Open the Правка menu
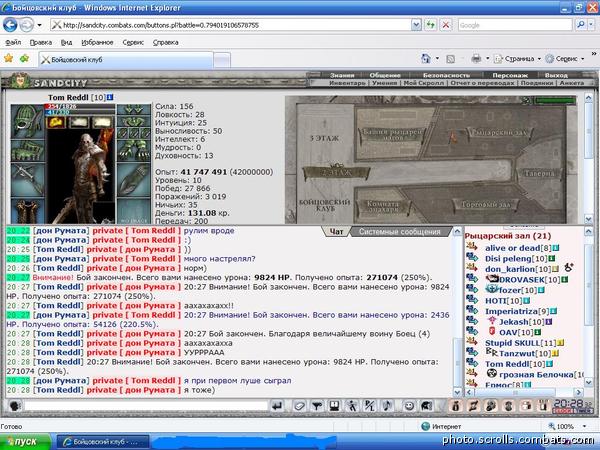This screenshot has height=450, width=600. [41, 42]
